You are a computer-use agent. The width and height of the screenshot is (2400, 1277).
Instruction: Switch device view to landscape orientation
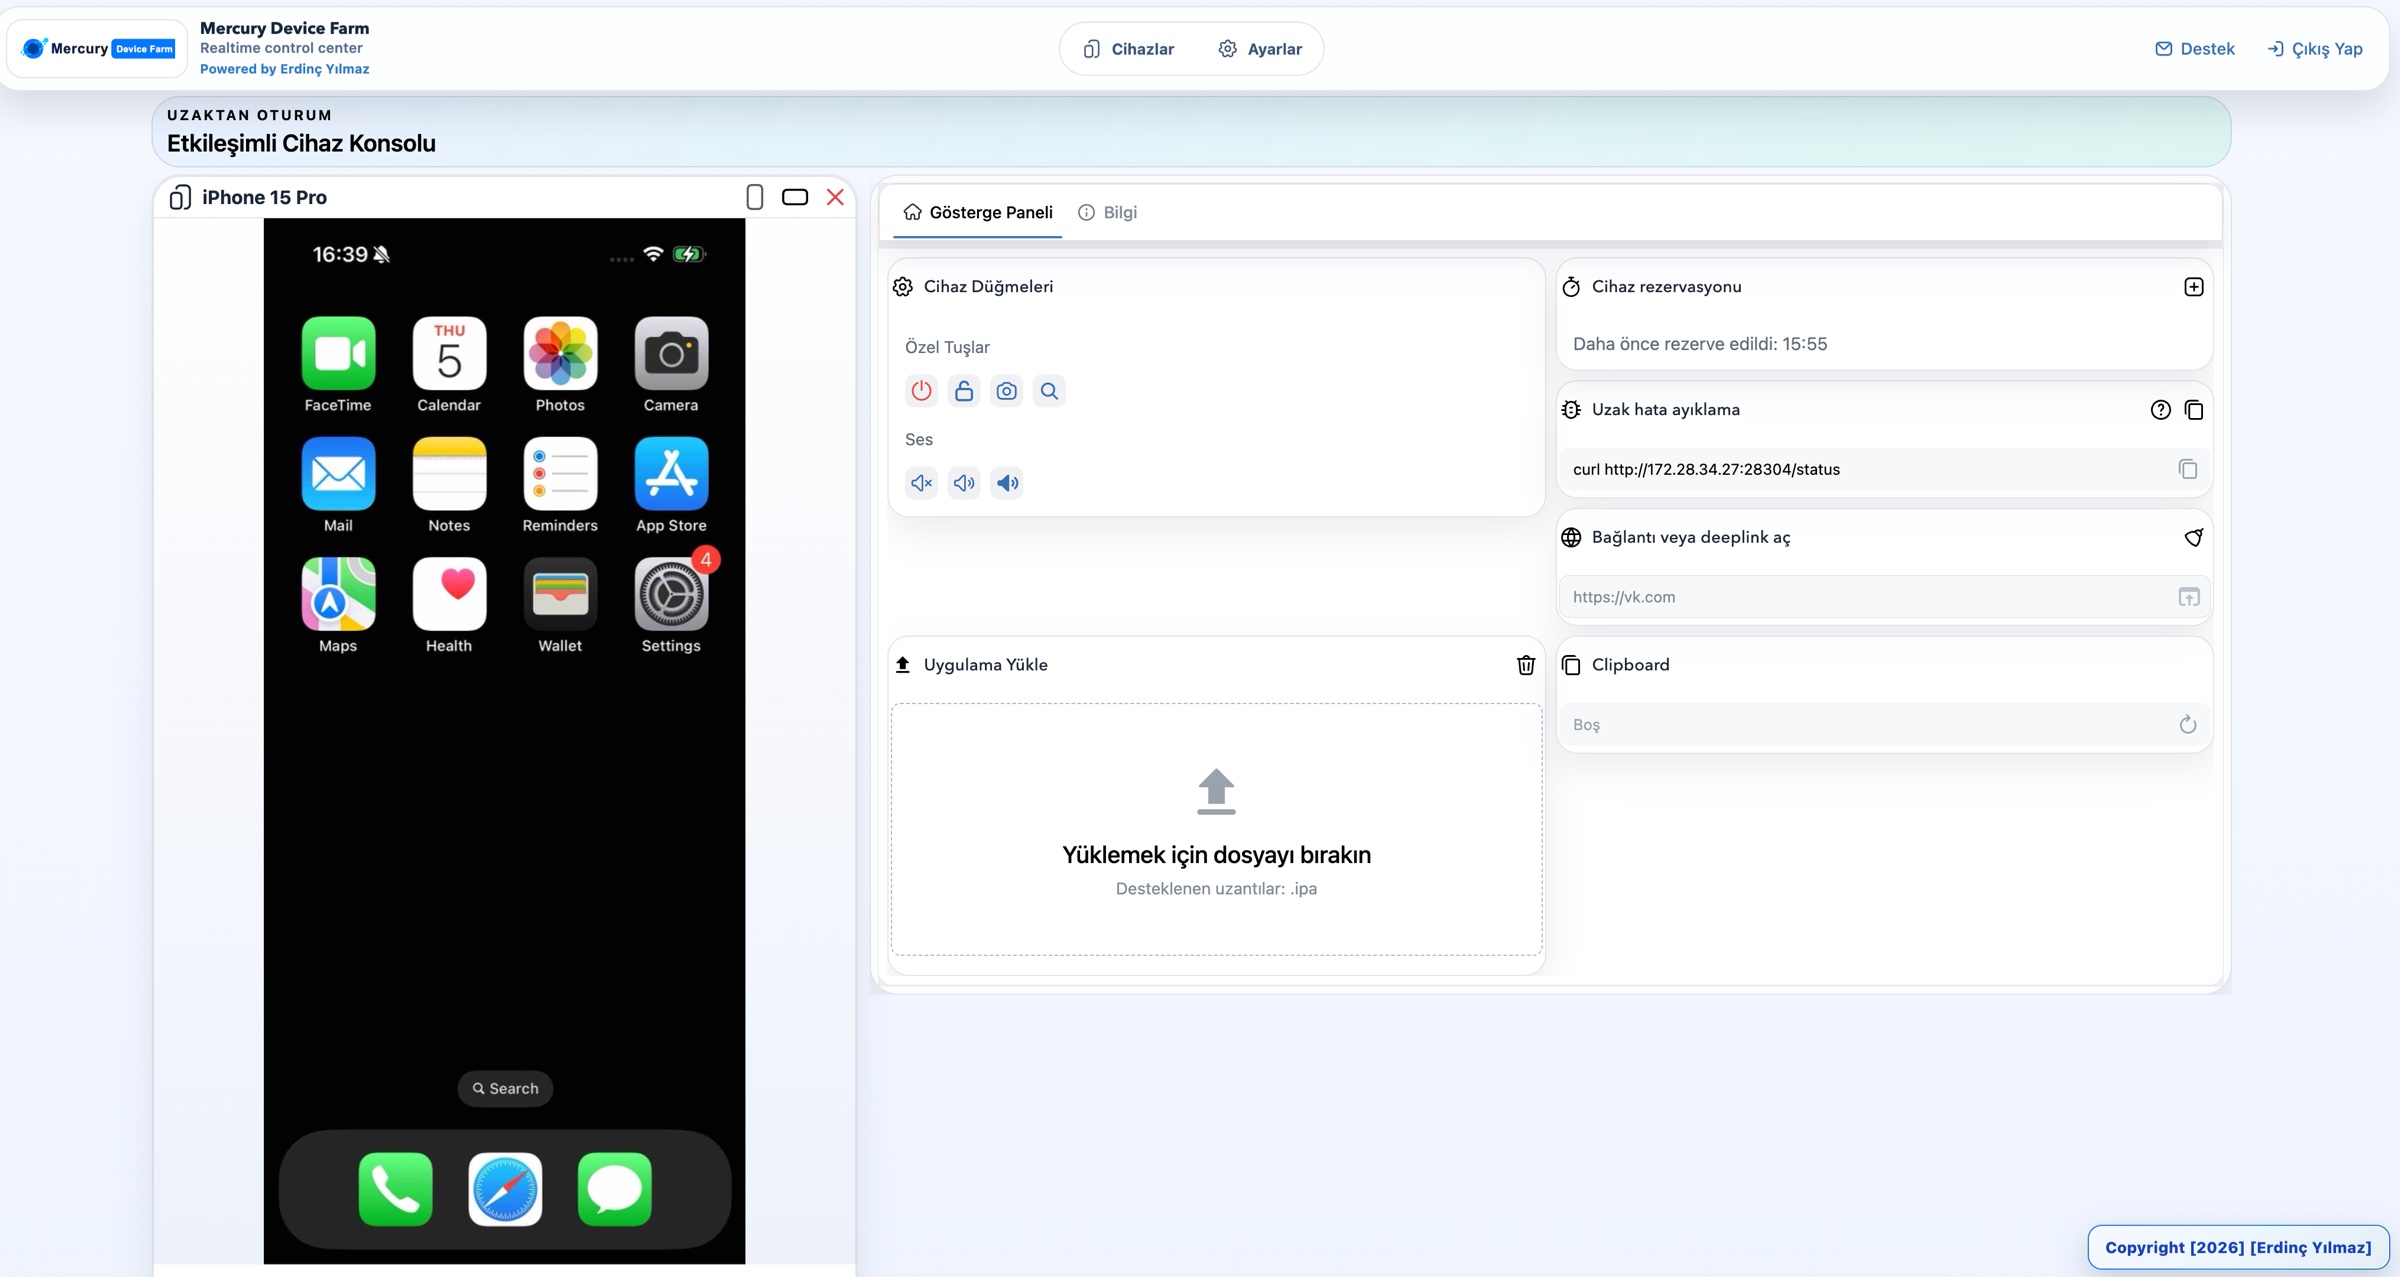click(795, 197)
